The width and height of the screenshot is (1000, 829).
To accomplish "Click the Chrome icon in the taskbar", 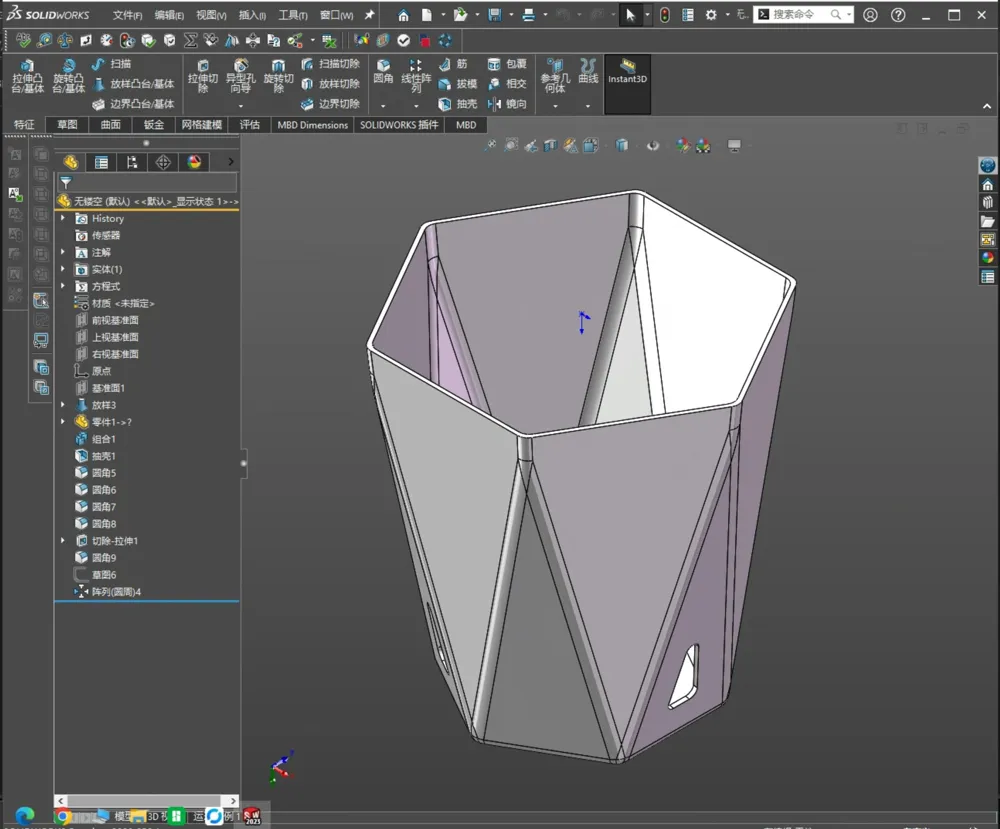I will pos(62,816).
